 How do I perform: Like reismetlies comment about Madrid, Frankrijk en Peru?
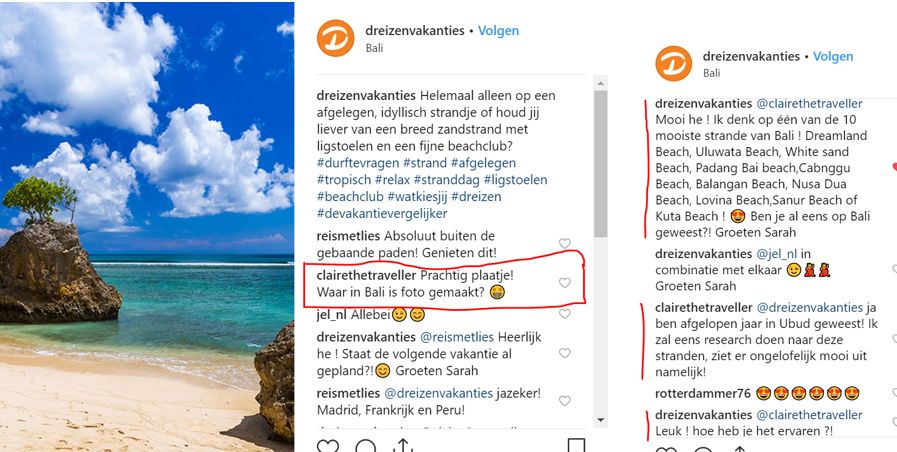coord(565,401)
